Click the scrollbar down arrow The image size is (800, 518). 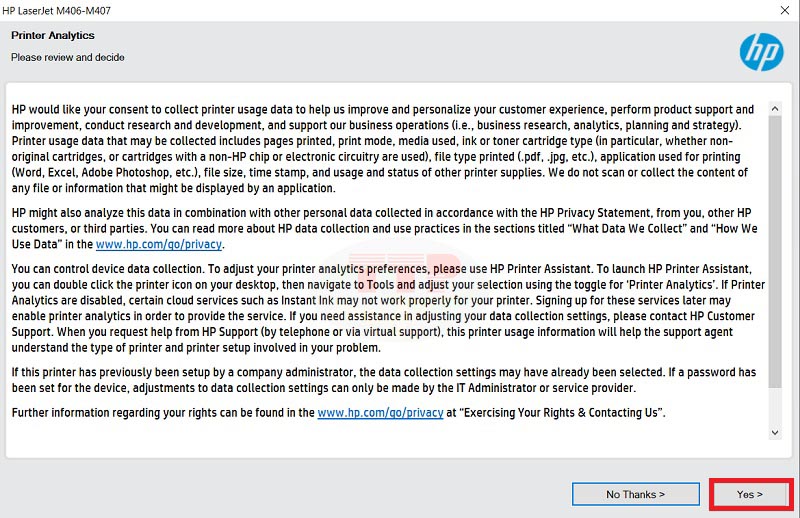[x=774, y=433]
